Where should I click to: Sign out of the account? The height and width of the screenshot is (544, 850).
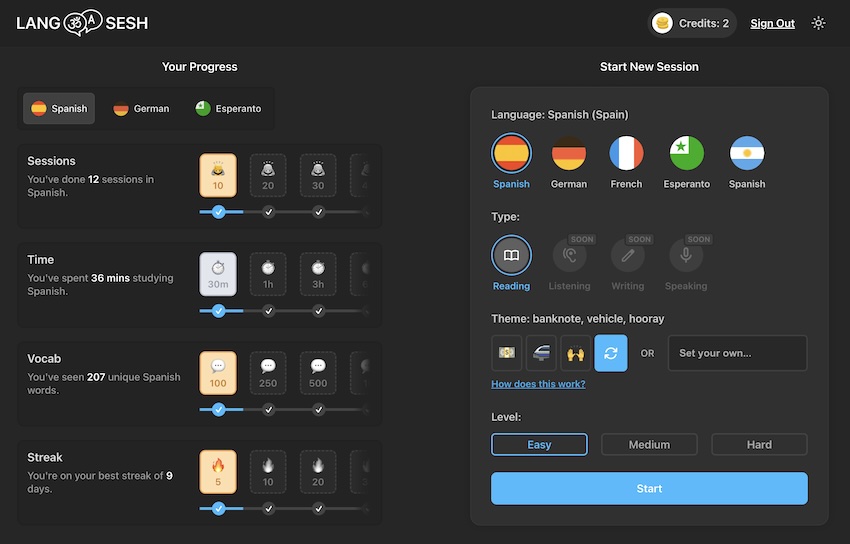pos(772,23)
